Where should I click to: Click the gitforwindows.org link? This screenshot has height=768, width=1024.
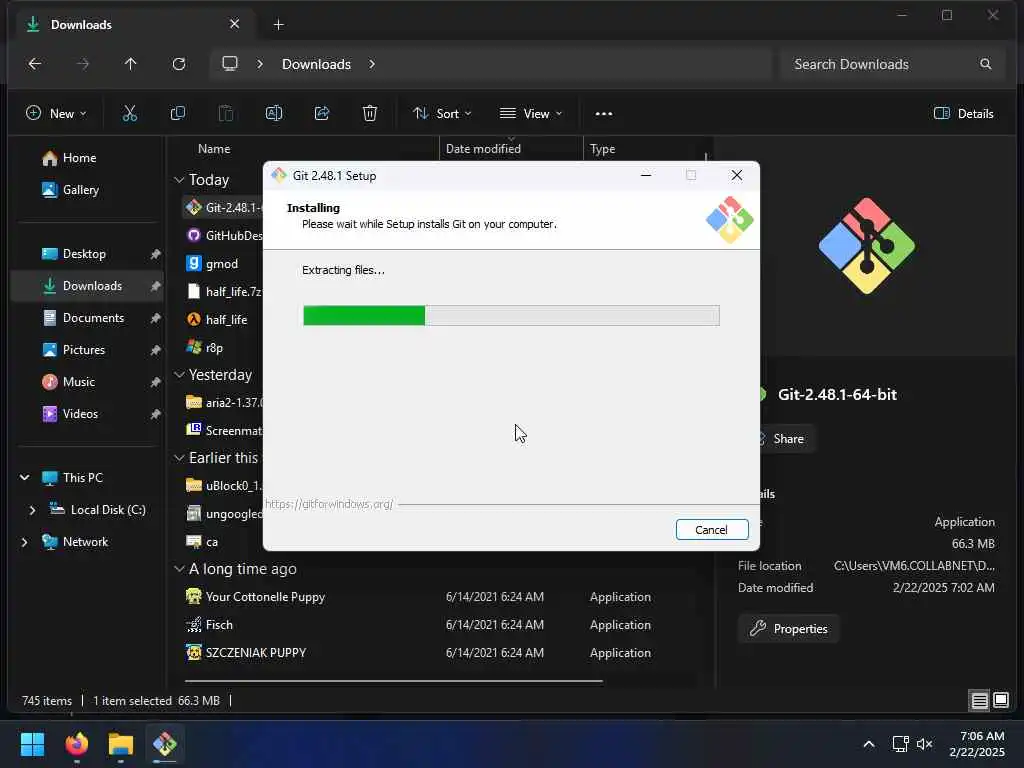click(329, 504)
